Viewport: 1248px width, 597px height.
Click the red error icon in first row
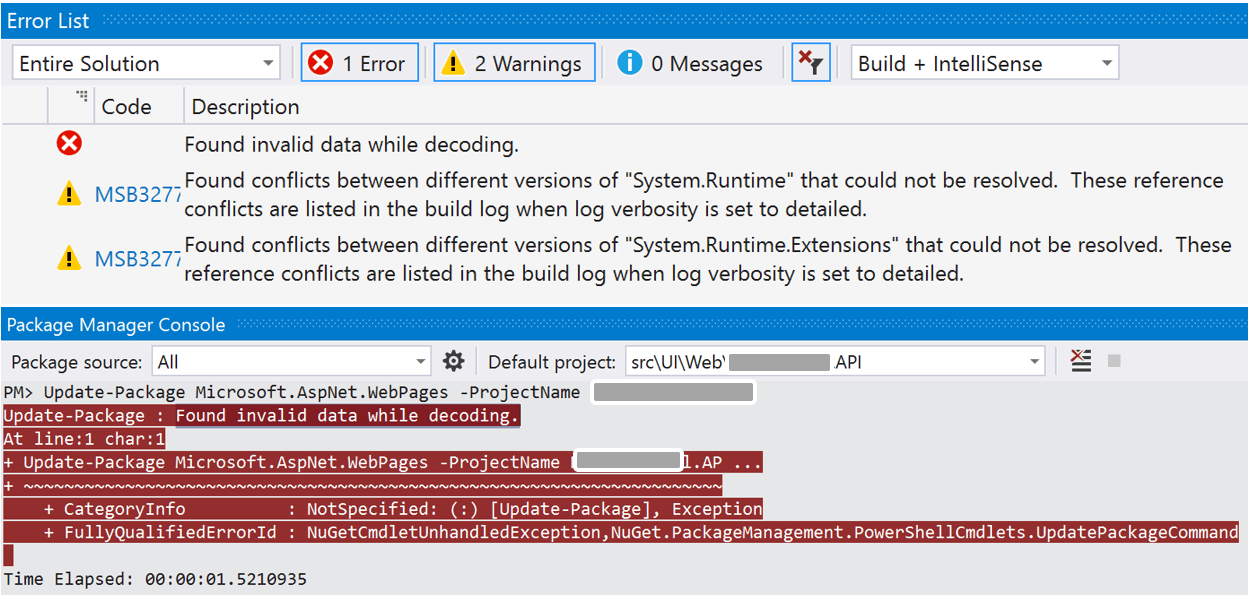69,145
